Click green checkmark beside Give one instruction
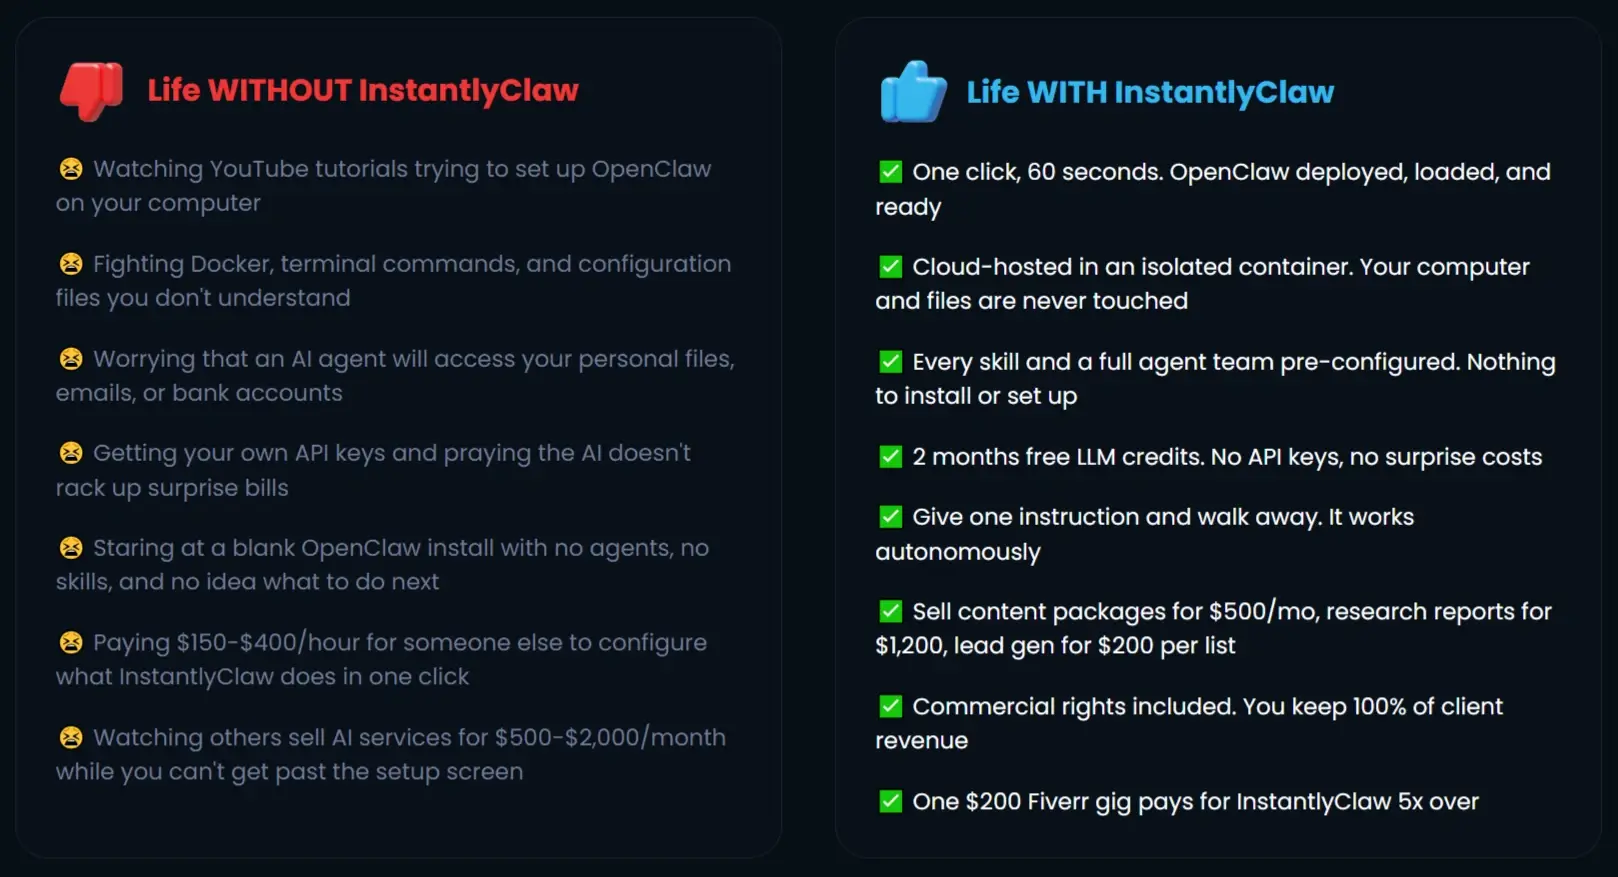1618x877 pixels. pos(890,517)
